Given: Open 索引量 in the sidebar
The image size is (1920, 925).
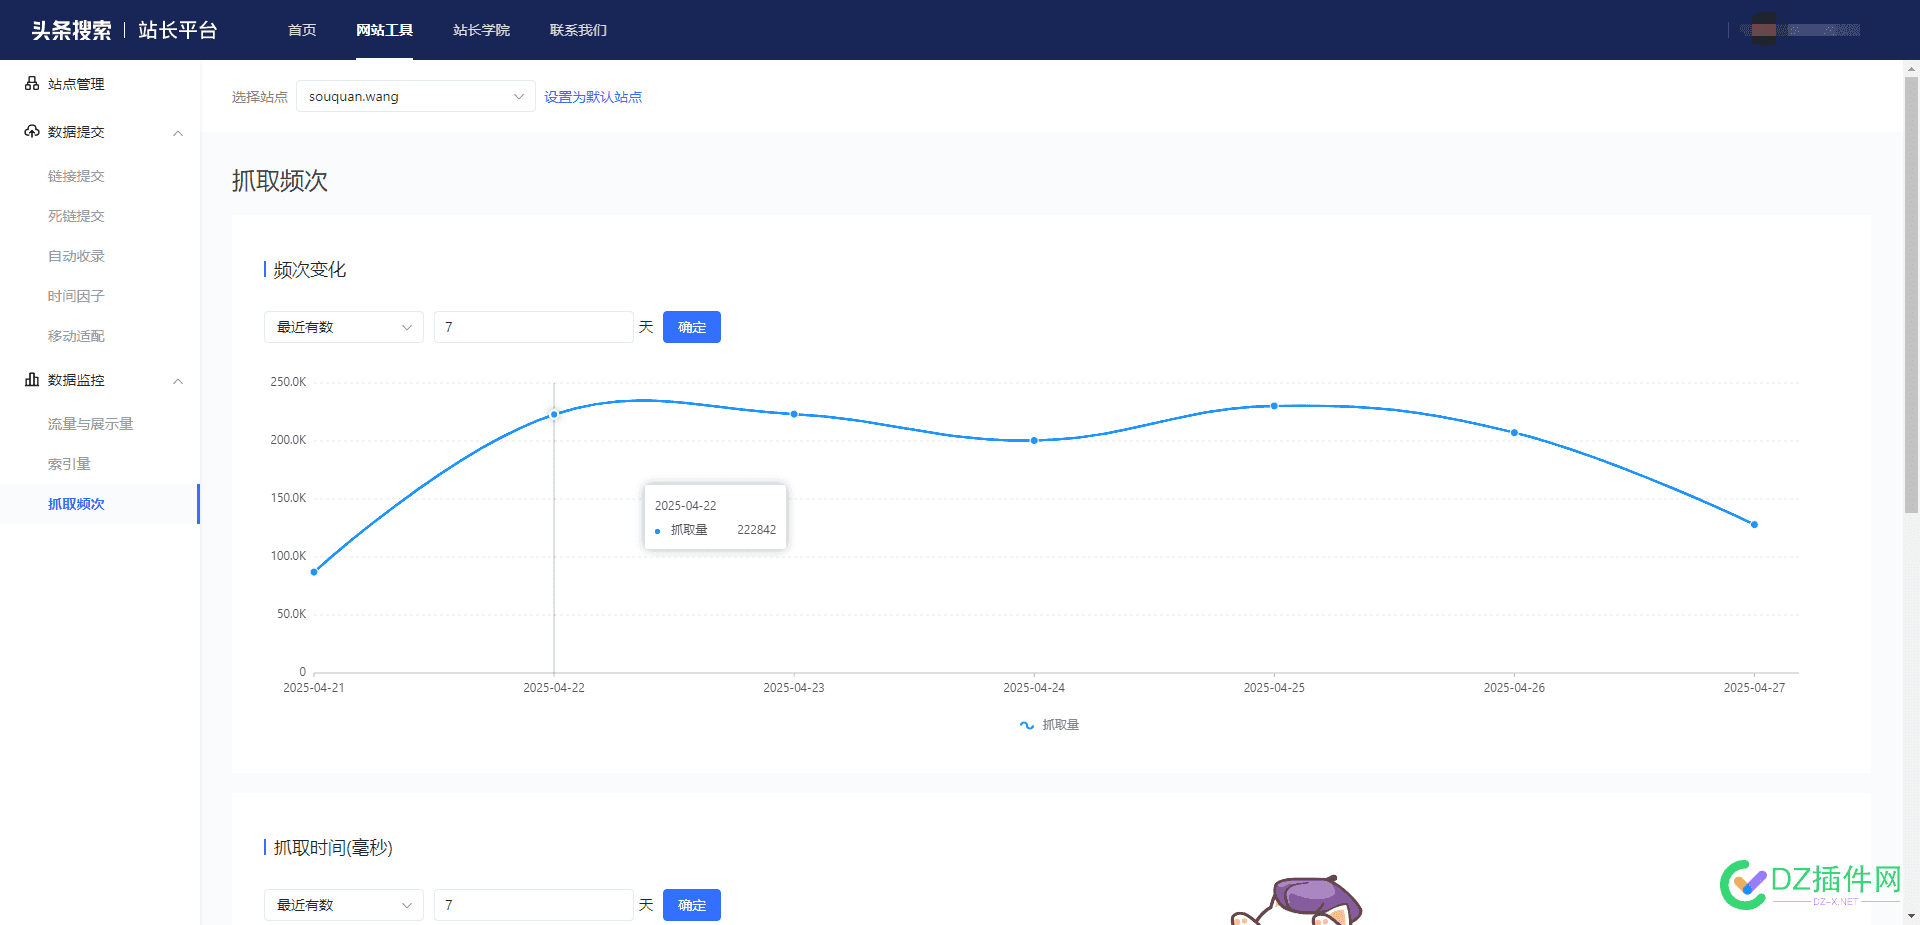Looking at the screenshot, I should pos(69,464).
